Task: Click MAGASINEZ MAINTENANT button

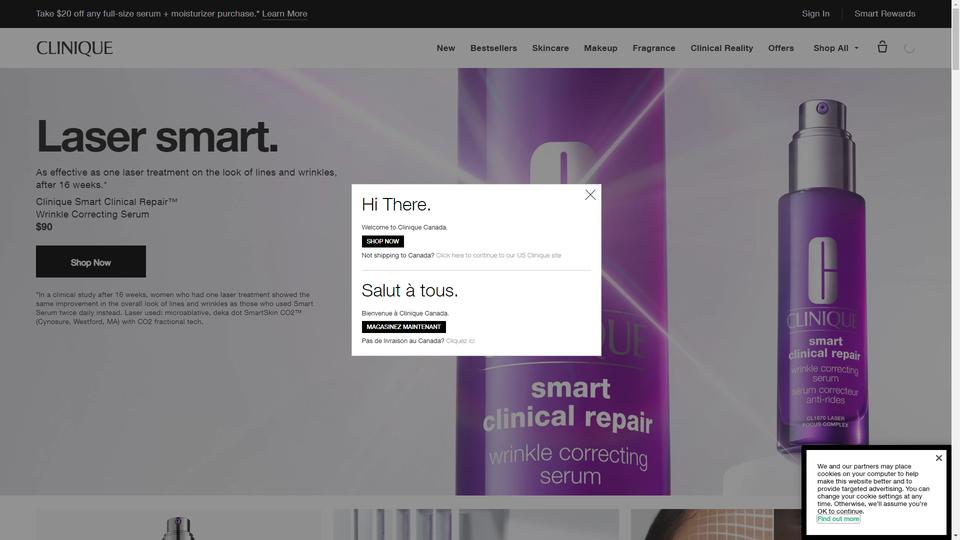Action: (x=403, y=327)
